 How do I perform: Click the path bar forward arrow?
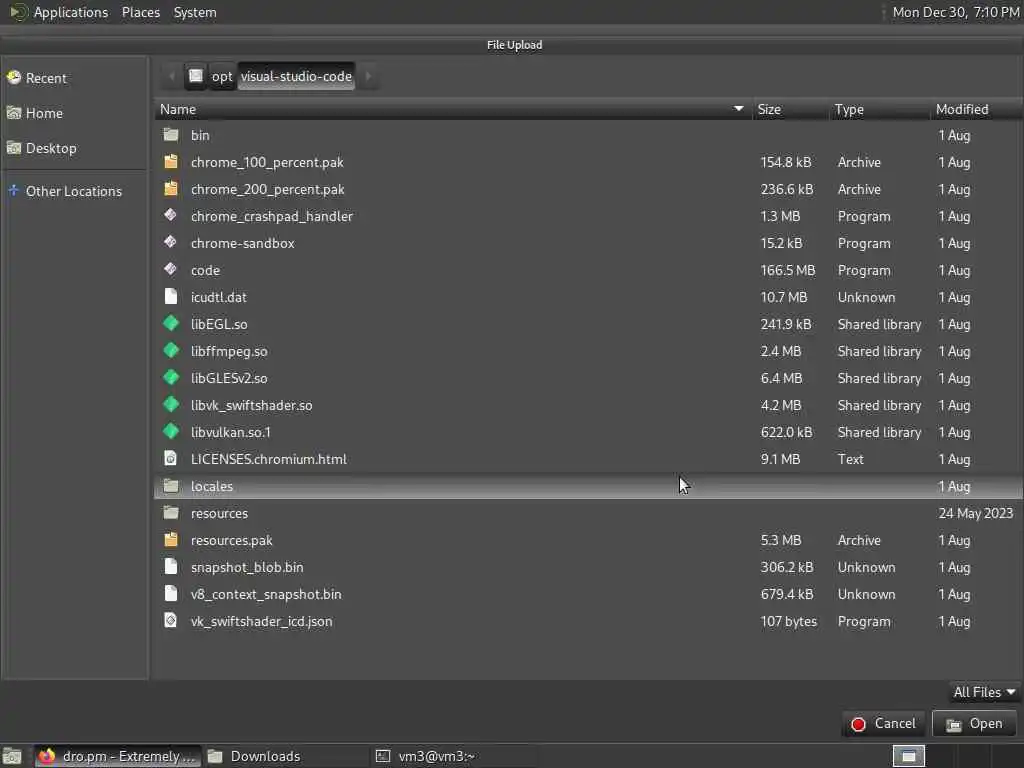[x=368, y=76]
